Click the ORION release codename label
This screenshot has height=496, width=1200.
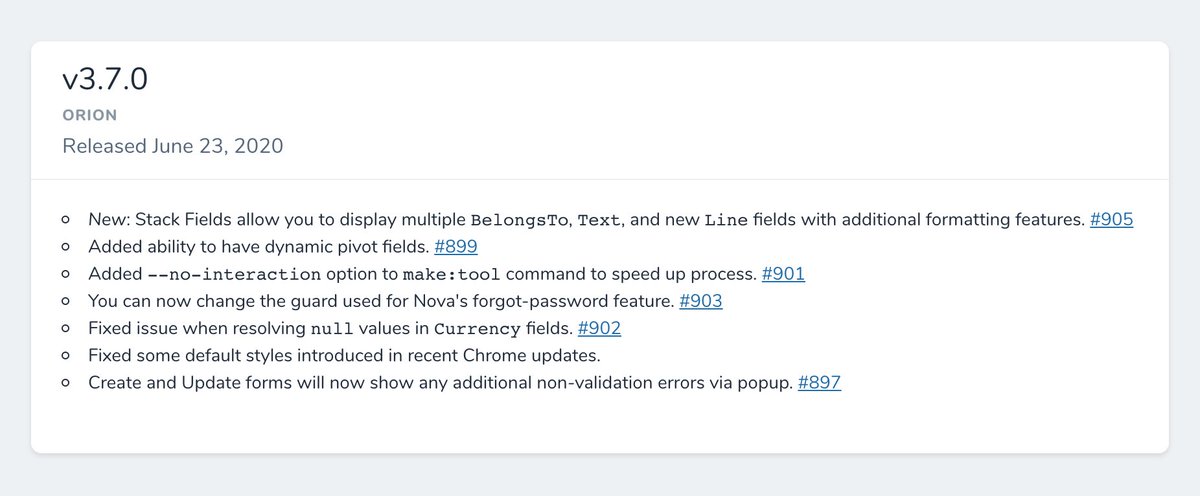(90, 115)
